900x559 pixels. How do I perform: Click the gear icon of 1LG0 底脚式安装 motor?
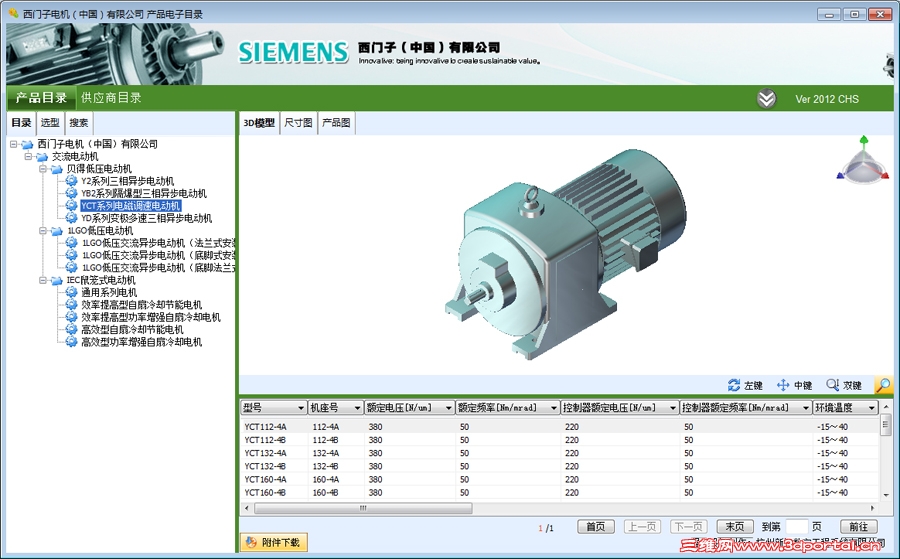[x=71, y=255]
